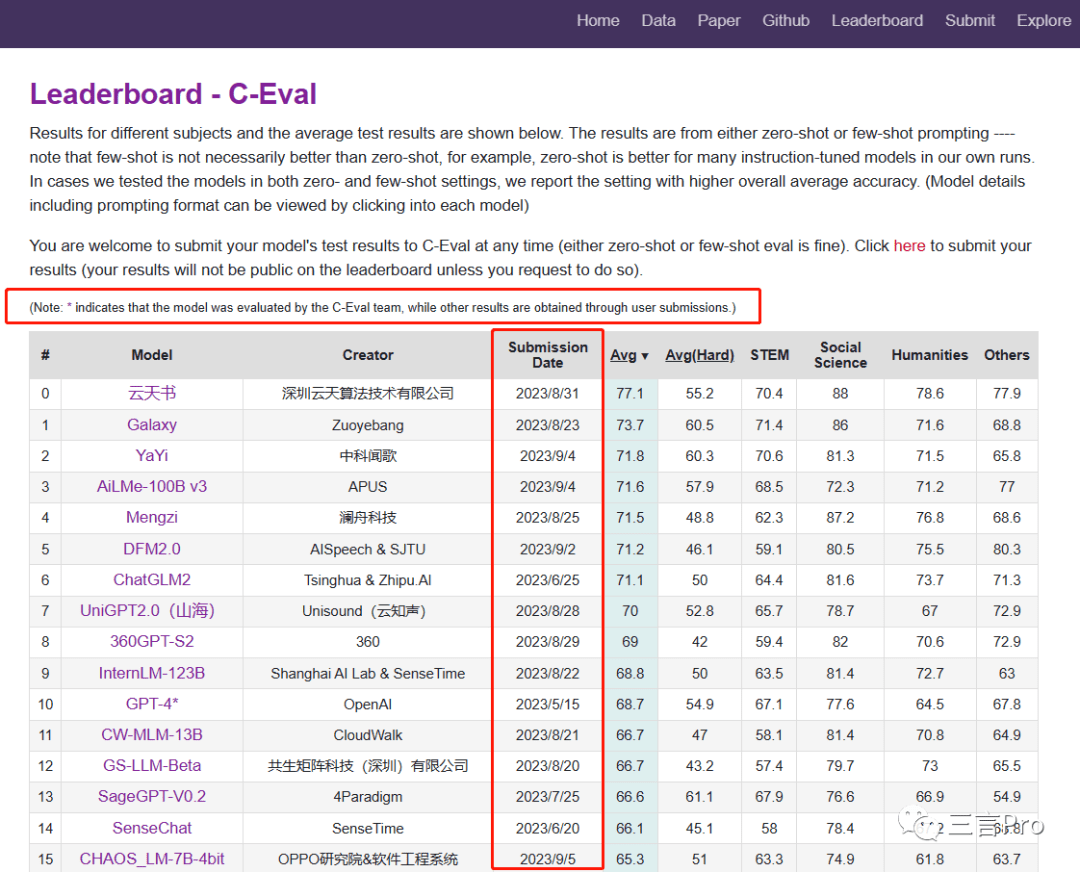Select the Avg(Hard) score '61.1'

coord(700,797)
